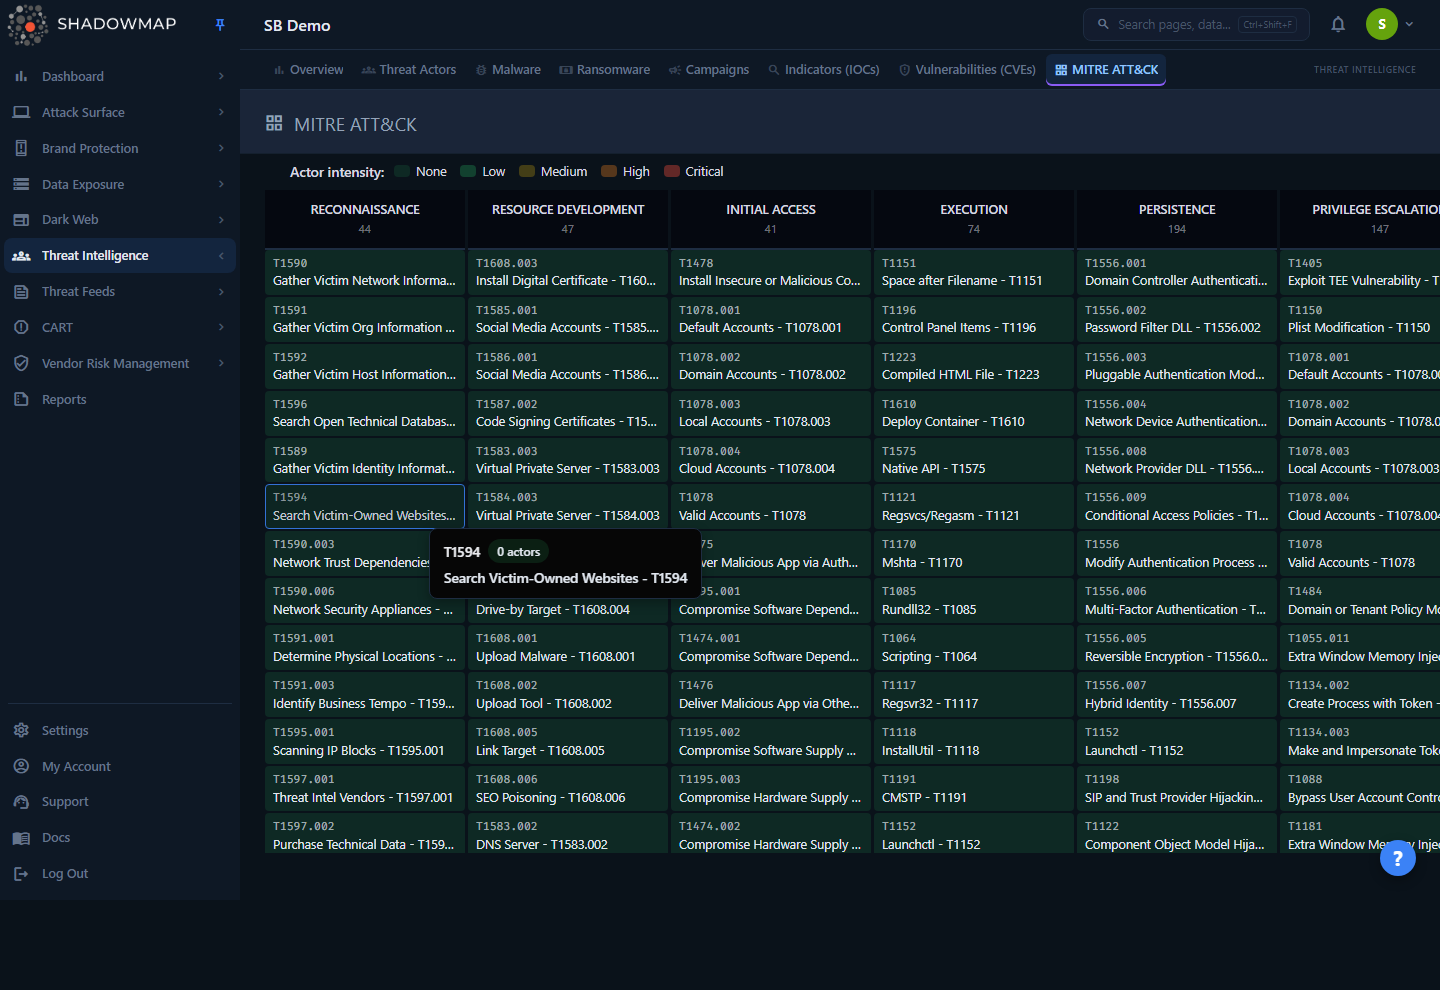
Task: Switch to the Ransomware tab
Action: tap(605, 70)
